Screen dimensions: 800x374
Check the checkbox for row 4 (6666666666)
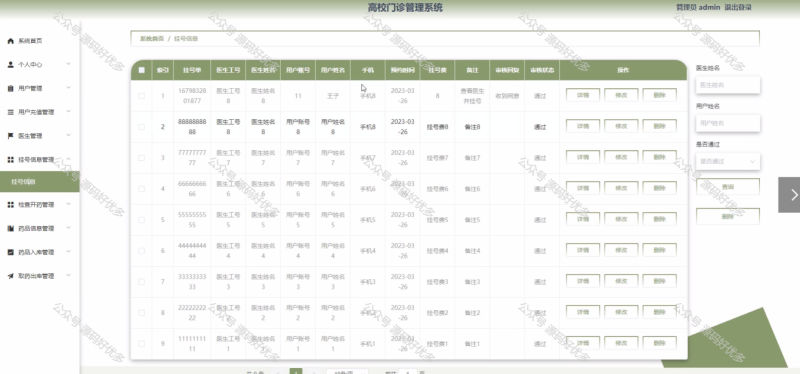142,189
